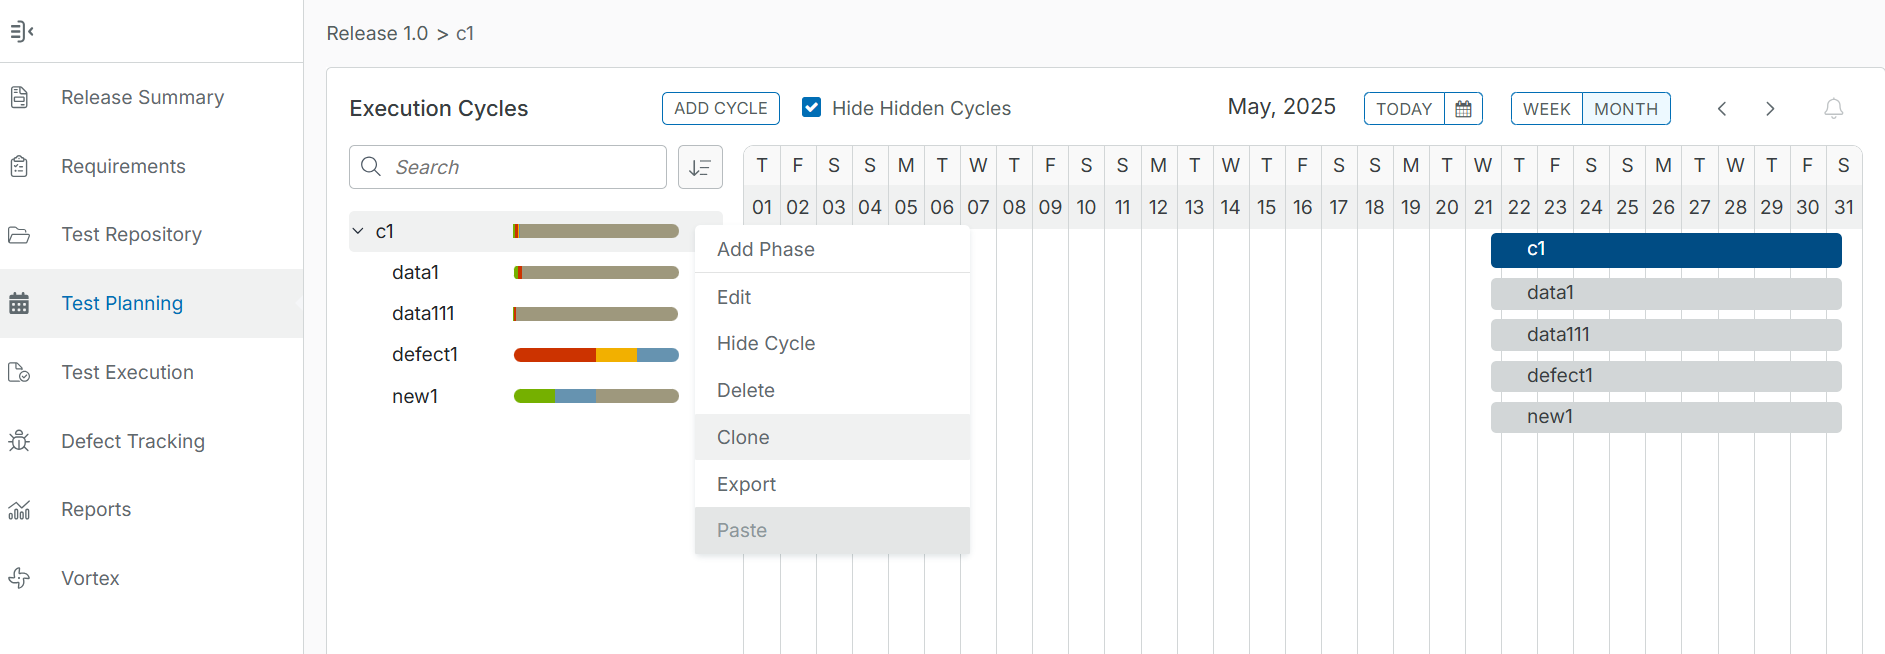Go to the next month arrow
This screenshot has width=1885, height=654.
[1770, 109]
